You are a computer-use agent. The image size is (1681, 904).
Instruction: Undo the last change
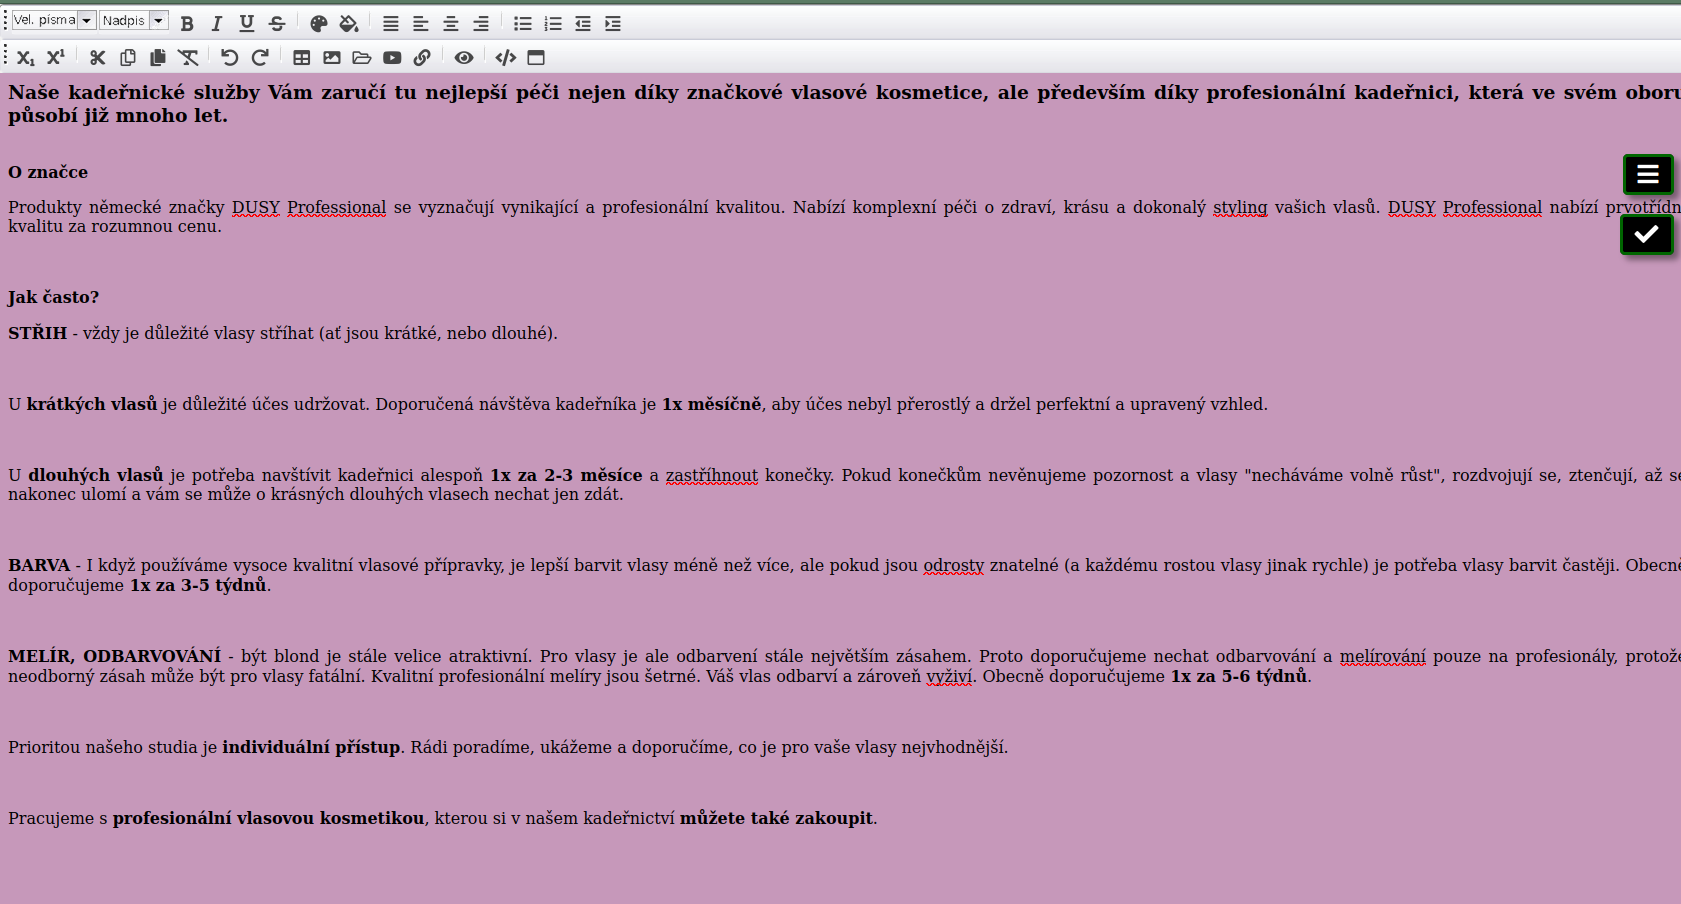pyautogui.click(x=230, y=57)
